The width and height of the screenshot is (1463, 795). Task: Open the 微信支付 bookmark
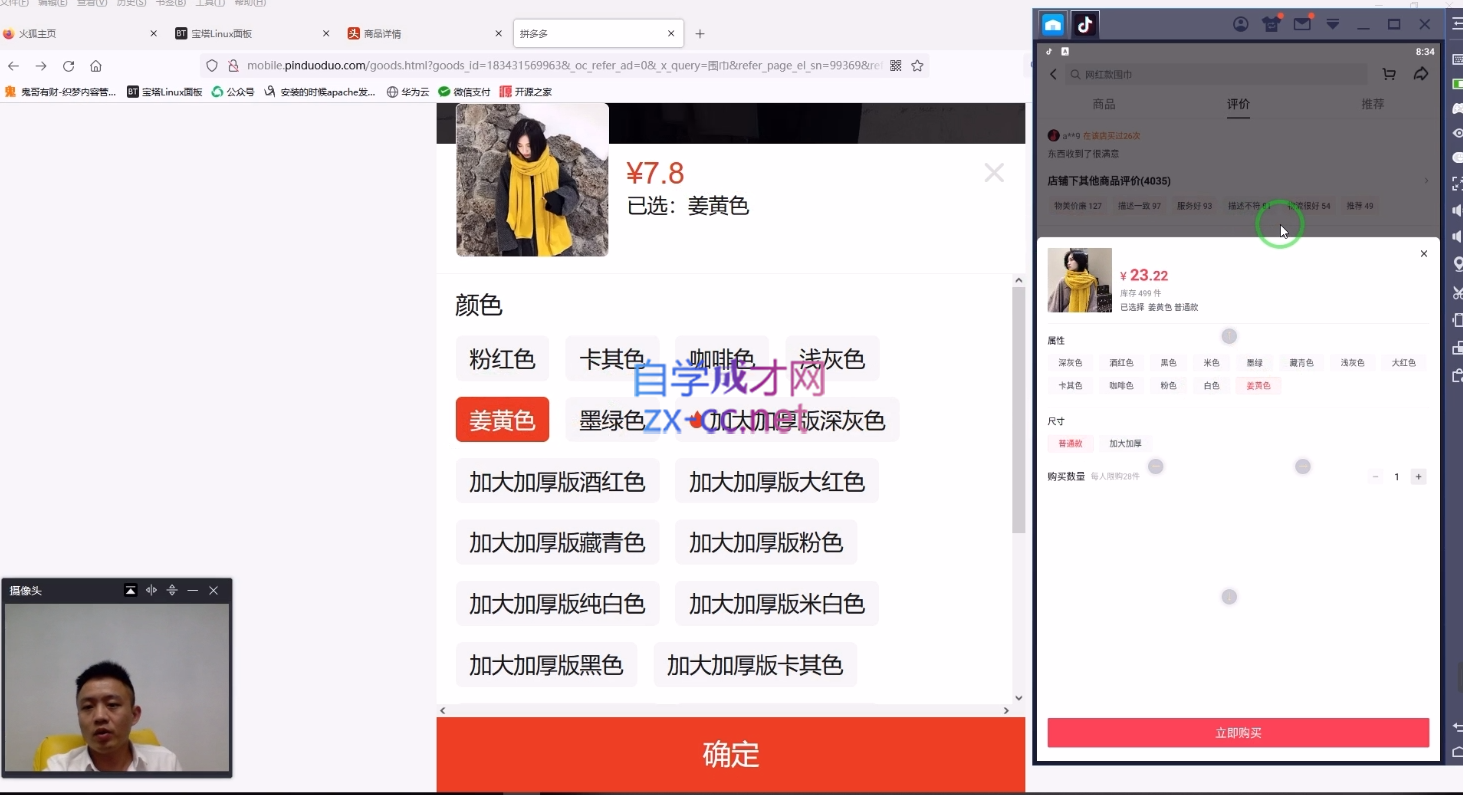pyautogui.click(x=464, y=92)
